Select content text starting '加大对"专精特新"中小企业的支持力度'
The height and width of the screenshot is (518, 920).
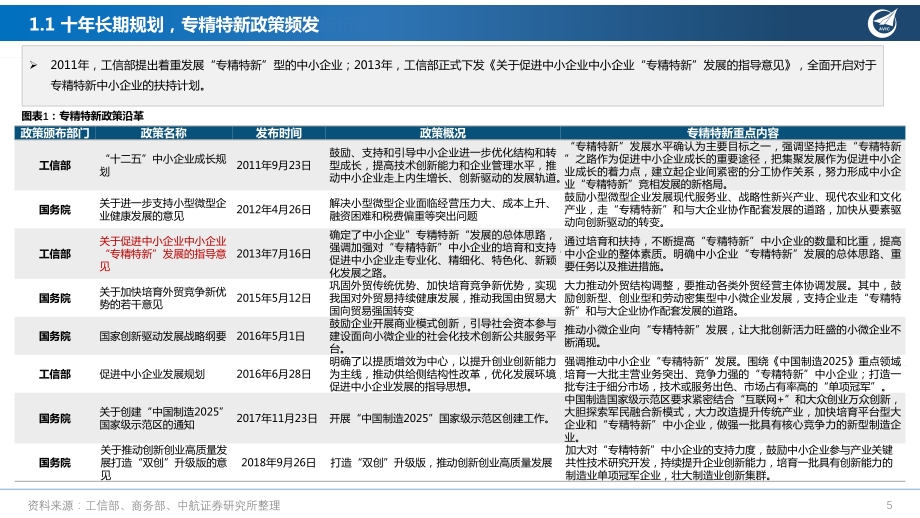[729, 463]
